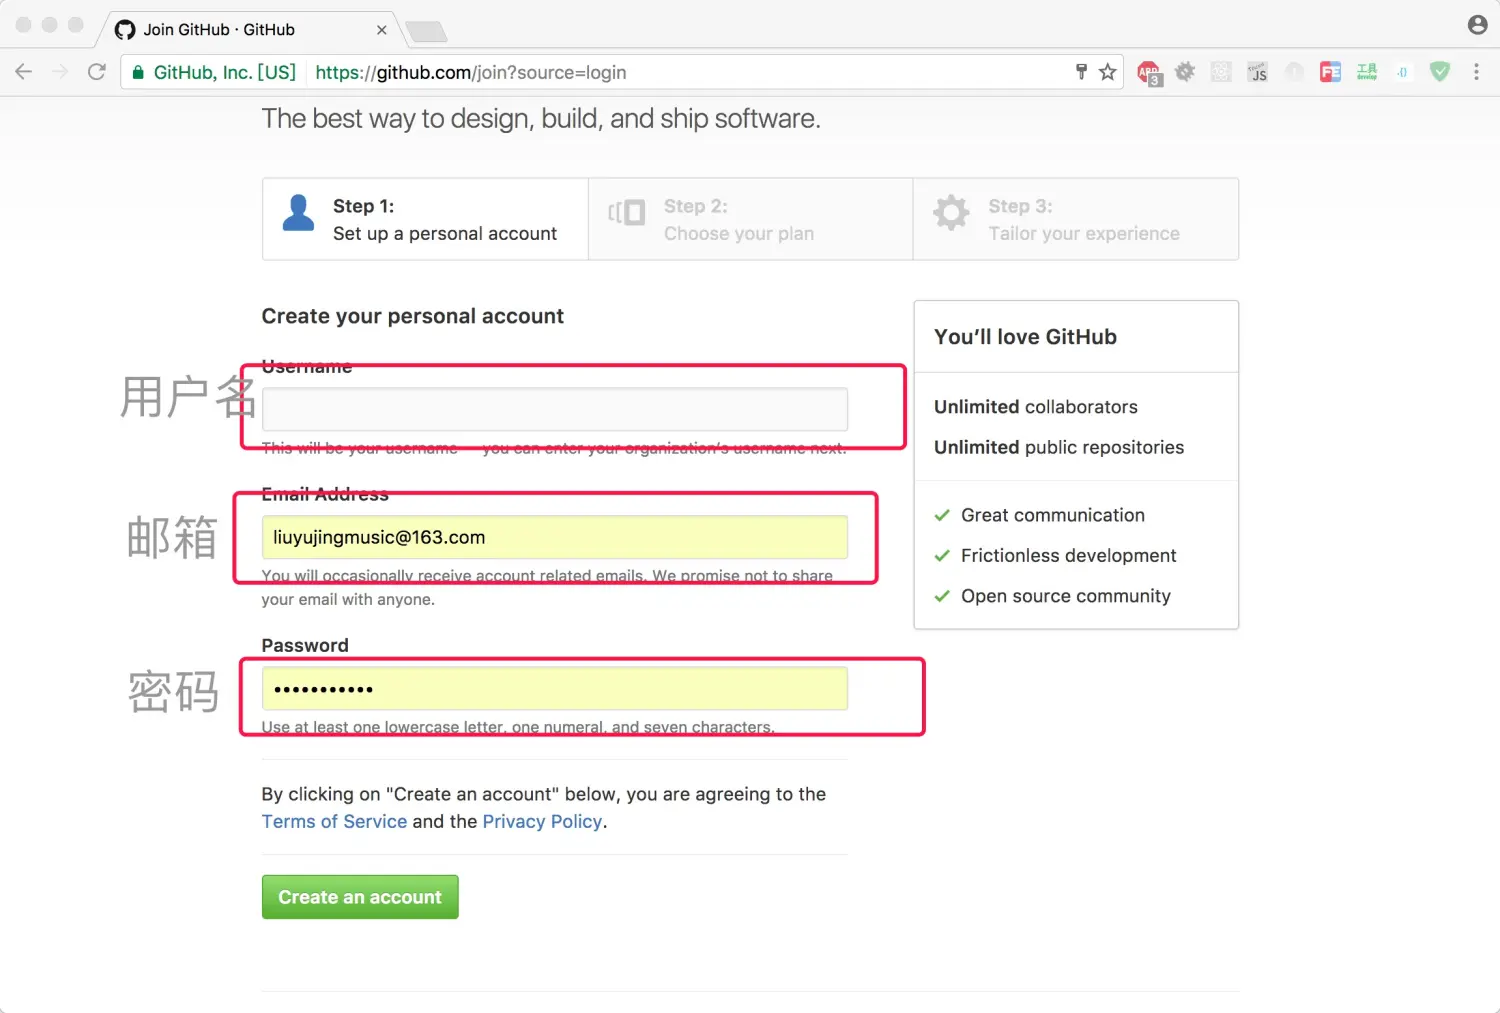The width and height of the screenshot is (1500, 1013).
Task: Open saved password key icon
Action: pyautogui.click(x=1081, y=71)
